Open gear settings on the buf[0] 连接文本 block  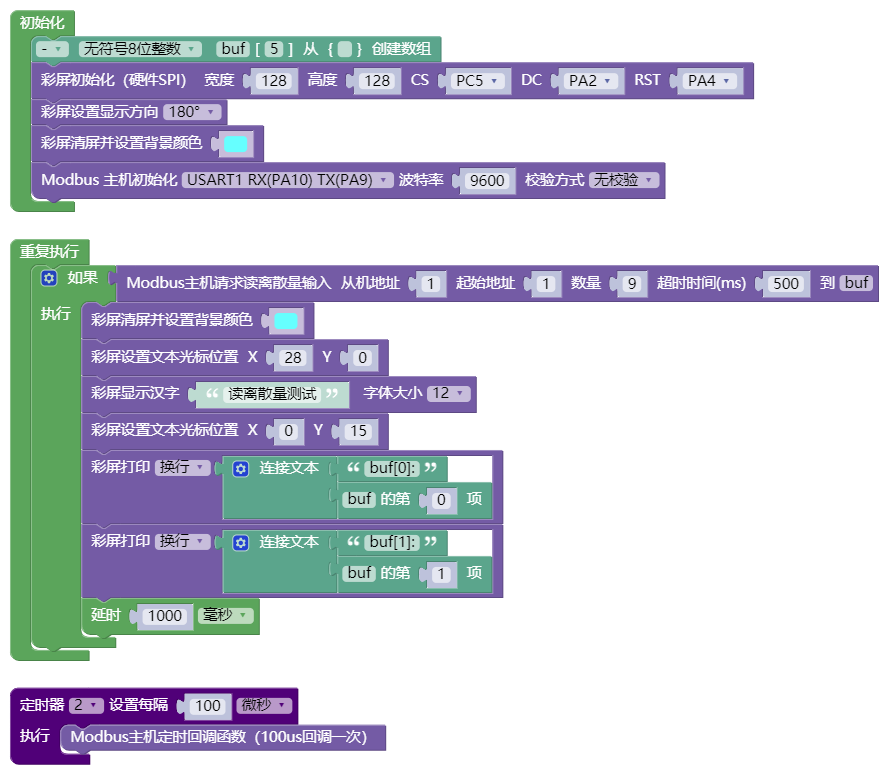tap(240, 468)
